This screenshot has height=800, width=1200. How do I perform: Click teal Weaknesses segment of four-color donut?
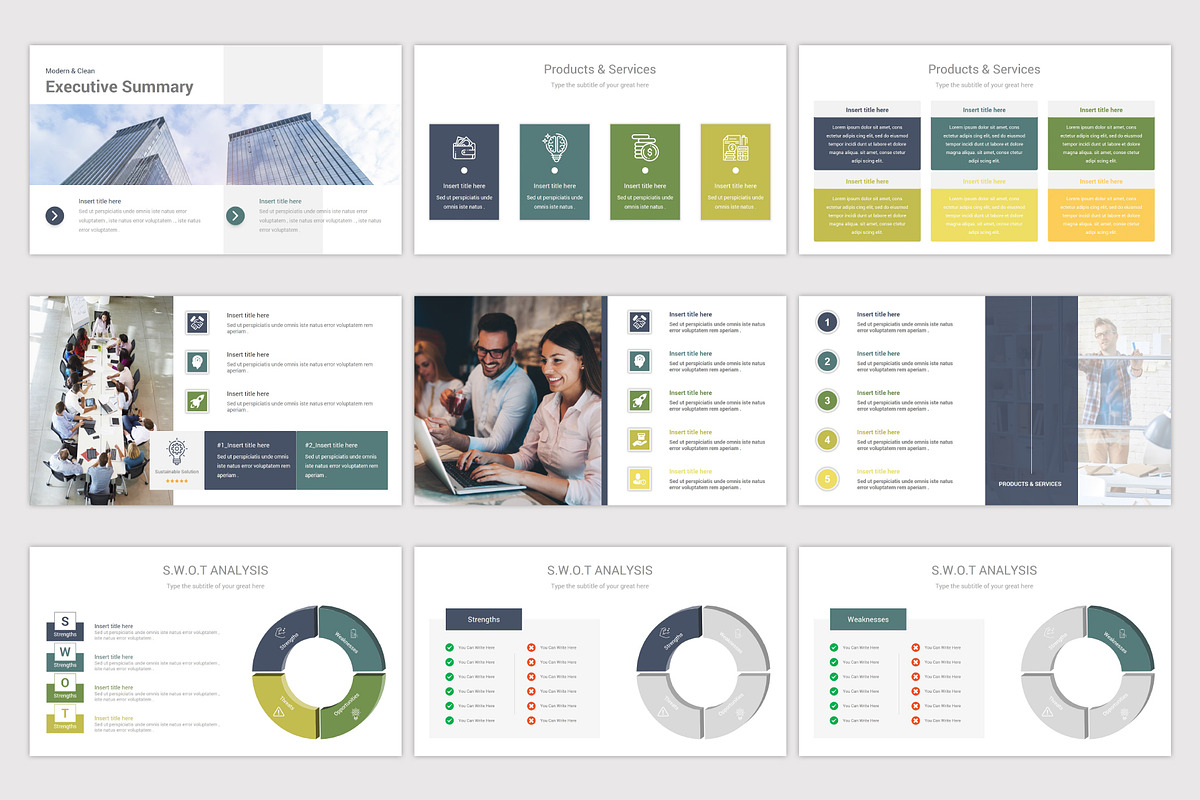353,638
